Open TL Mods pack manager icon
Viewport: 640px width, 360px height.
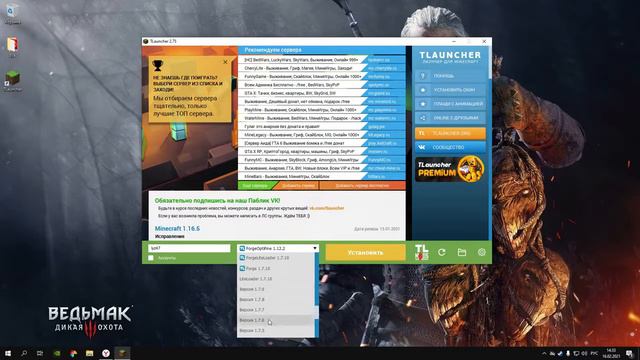coord(422,252)
